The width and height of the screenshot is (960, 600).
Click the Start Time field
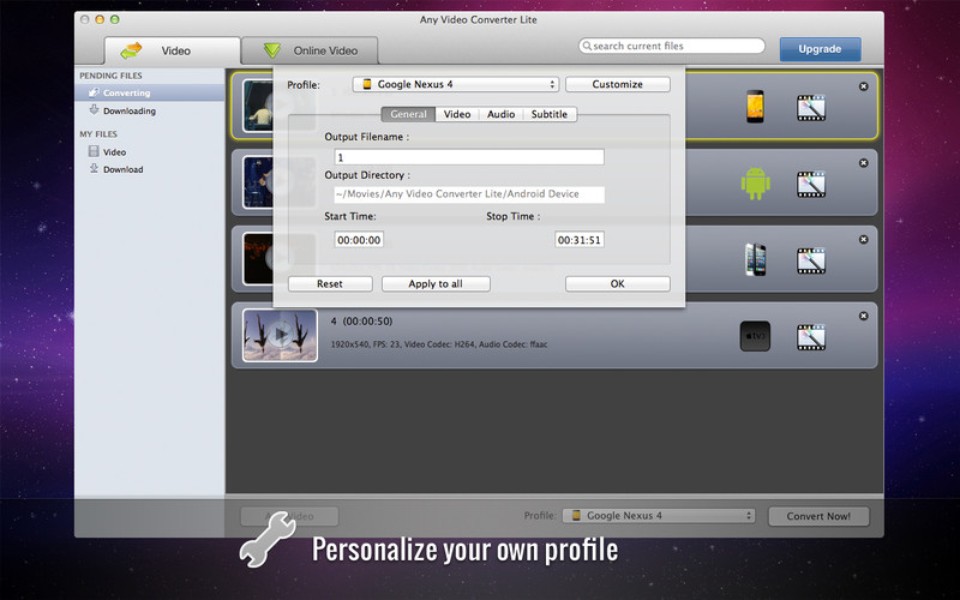(x=359, y=240)
